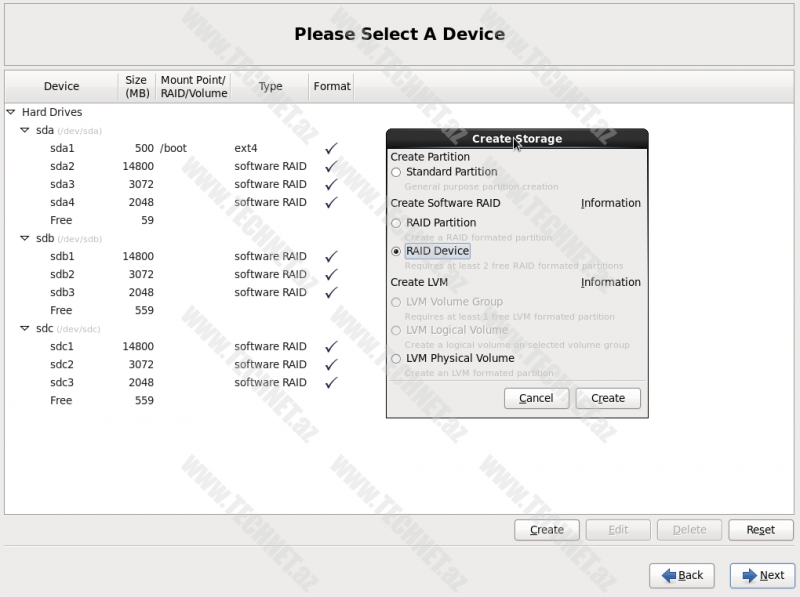Screen dimensions: 800x597
Task: Choose the RAID Partition option
Action: click(397, 223)
